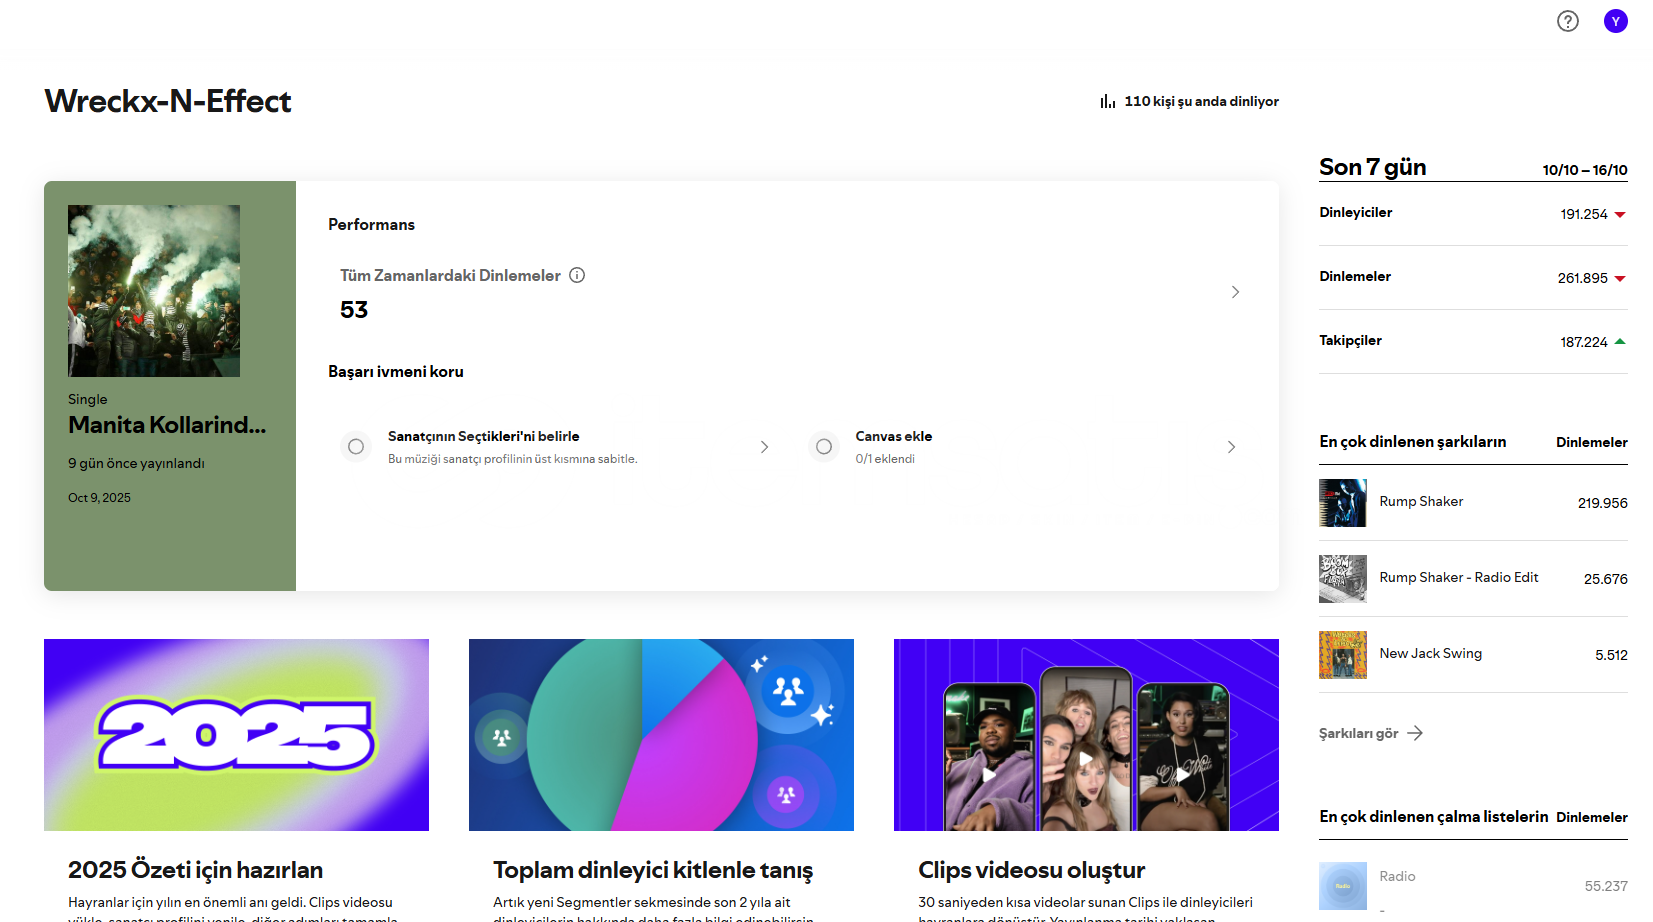1653x922 pixels.
Task: Open the 2025 Özeti için hazırlan heading
Action: [x=195, y=870]
